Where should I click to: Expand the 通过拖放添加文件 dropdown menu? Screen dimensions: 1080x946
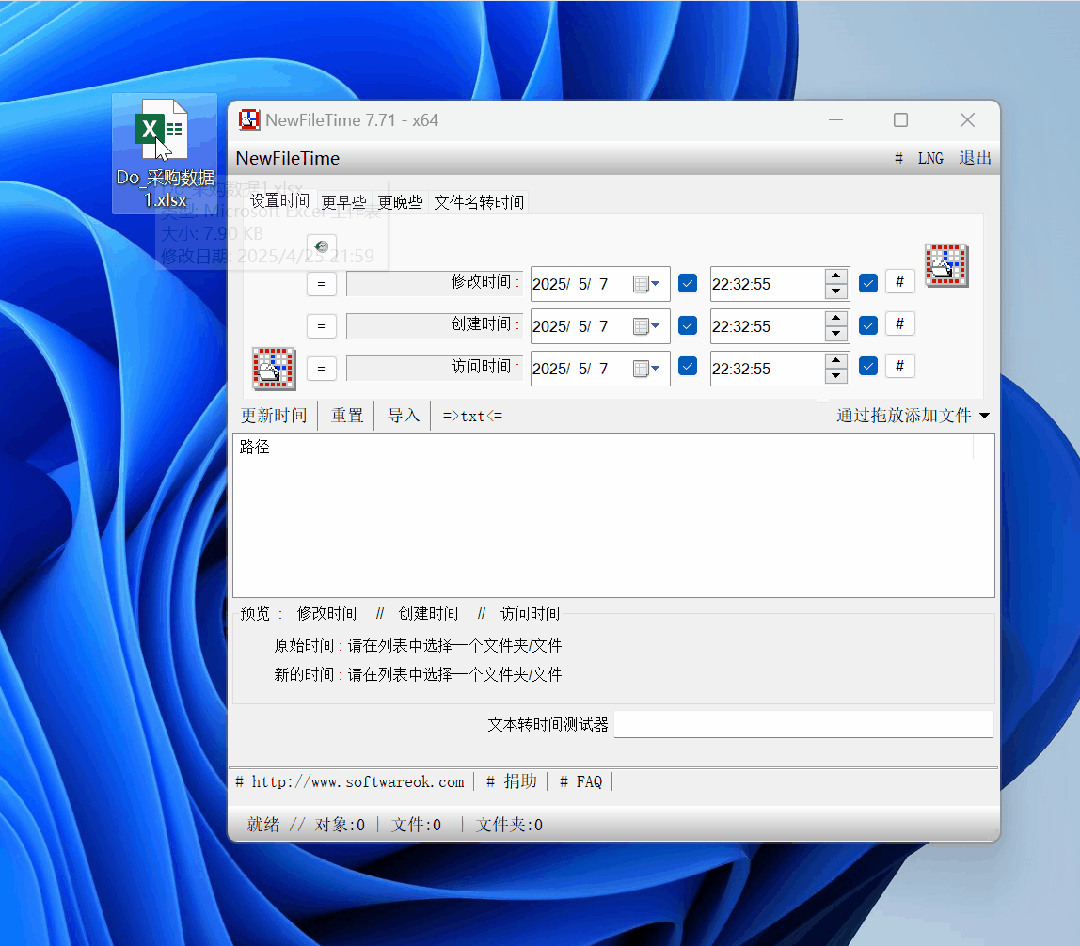[x=984, y=415]
